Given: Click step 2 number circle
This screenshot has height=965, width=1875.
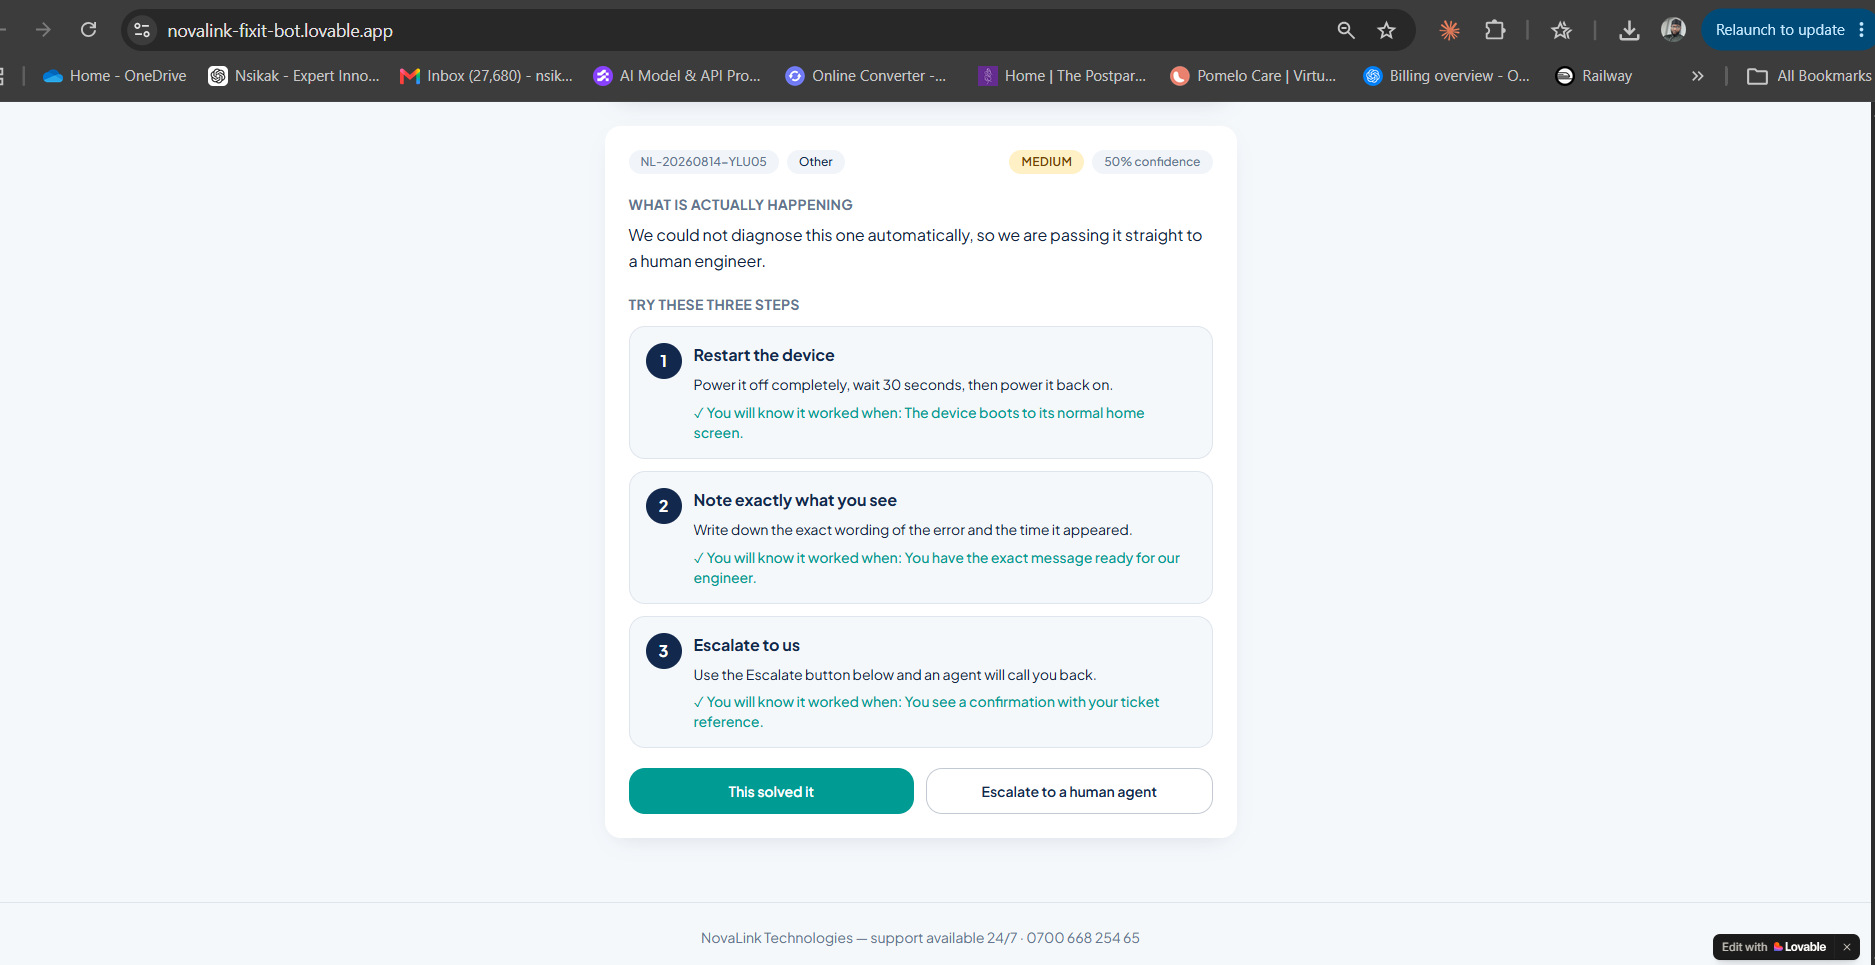Looking at the screenshot, I should point(663,506).
